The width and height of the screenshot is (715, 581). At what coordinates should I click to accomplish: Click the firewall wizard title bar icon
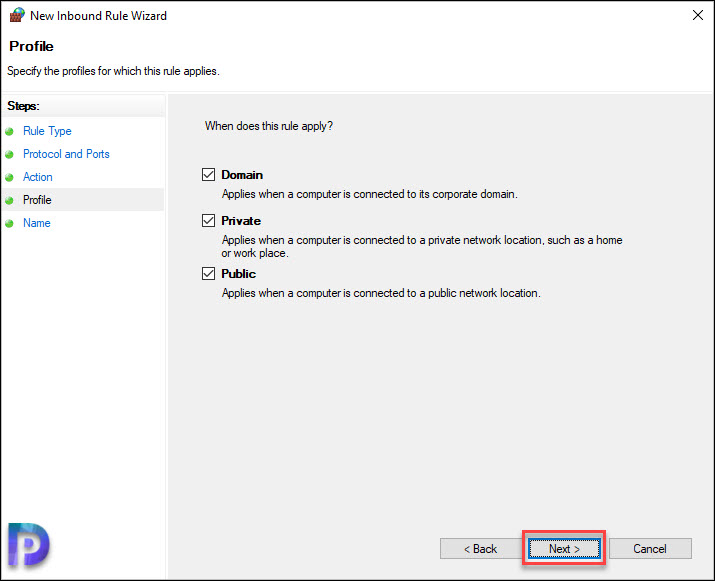point(17,15)
